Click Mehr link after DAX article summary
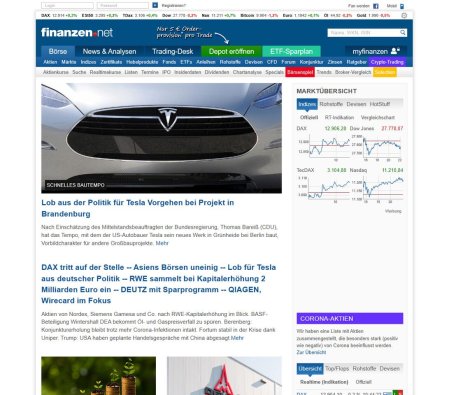The width and height of the screenshot is (449, 395). [x=237, y=338]
